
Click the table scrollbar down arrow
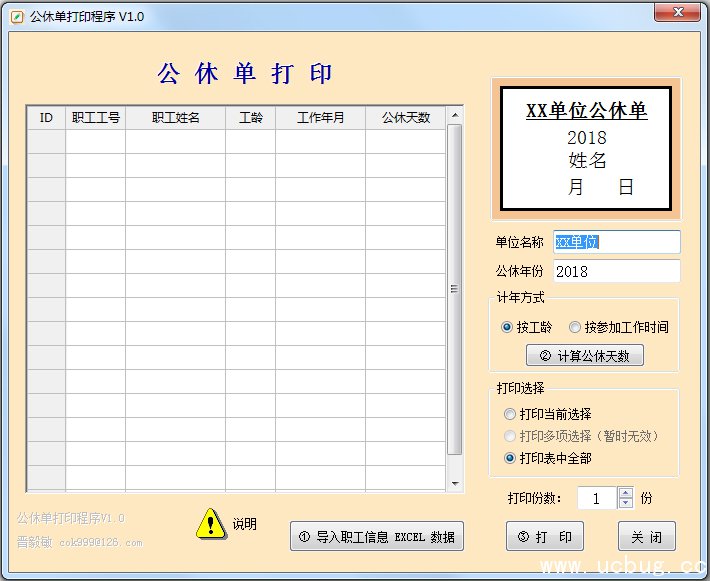click(455, 483)
